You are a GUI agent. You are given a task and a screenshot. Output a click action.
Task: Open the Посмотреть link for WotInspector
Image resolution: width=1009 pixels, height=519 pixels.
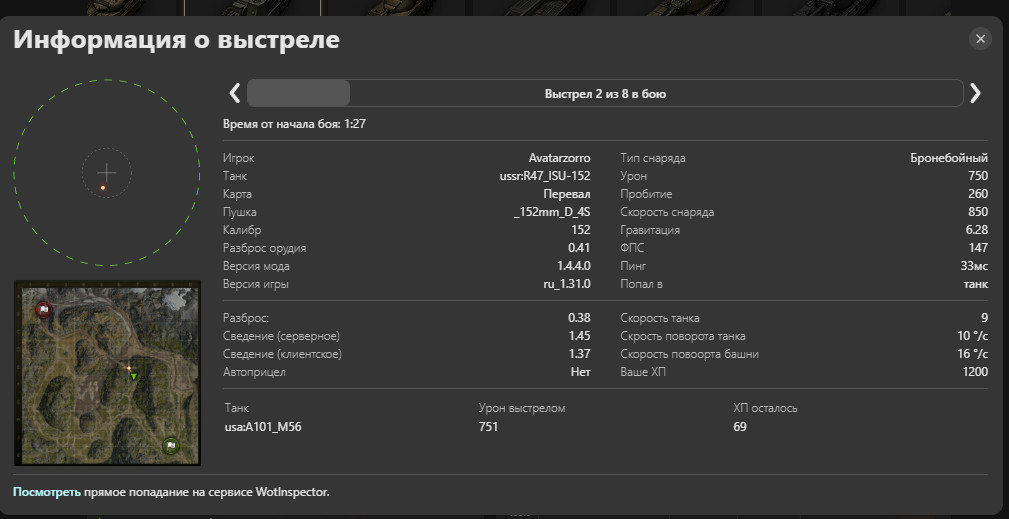click(x=46, y=492)
